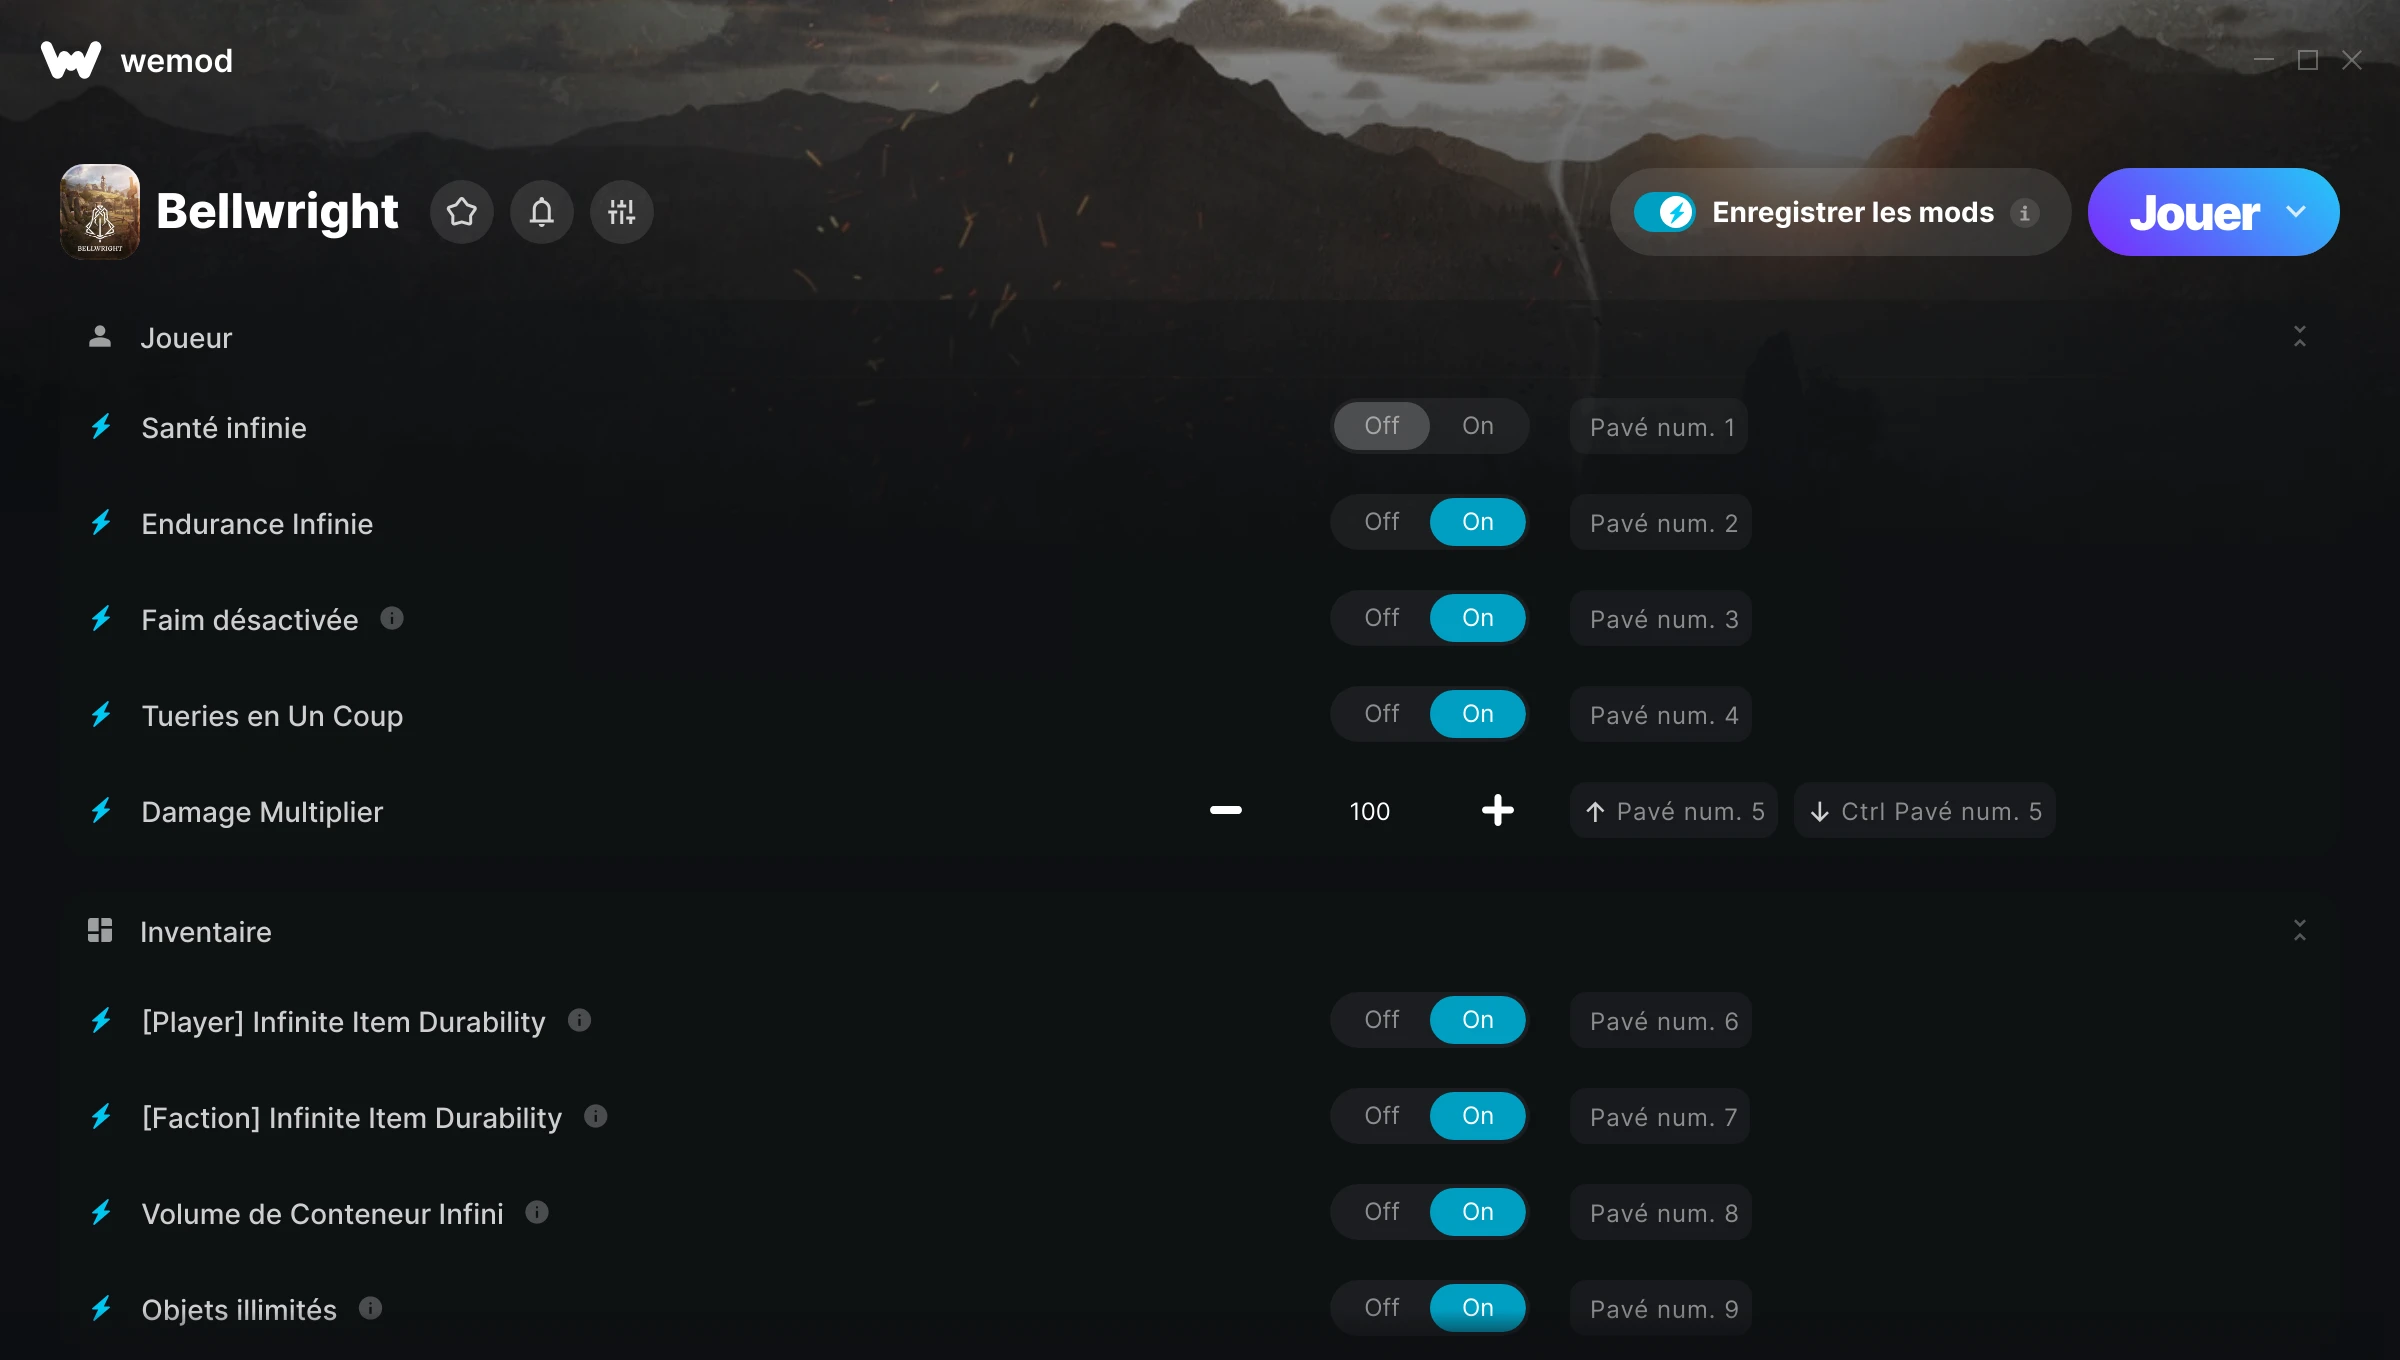Show info for Objets illimités
Viewport: 2400px width, 1360px height.
[370, 1309]
